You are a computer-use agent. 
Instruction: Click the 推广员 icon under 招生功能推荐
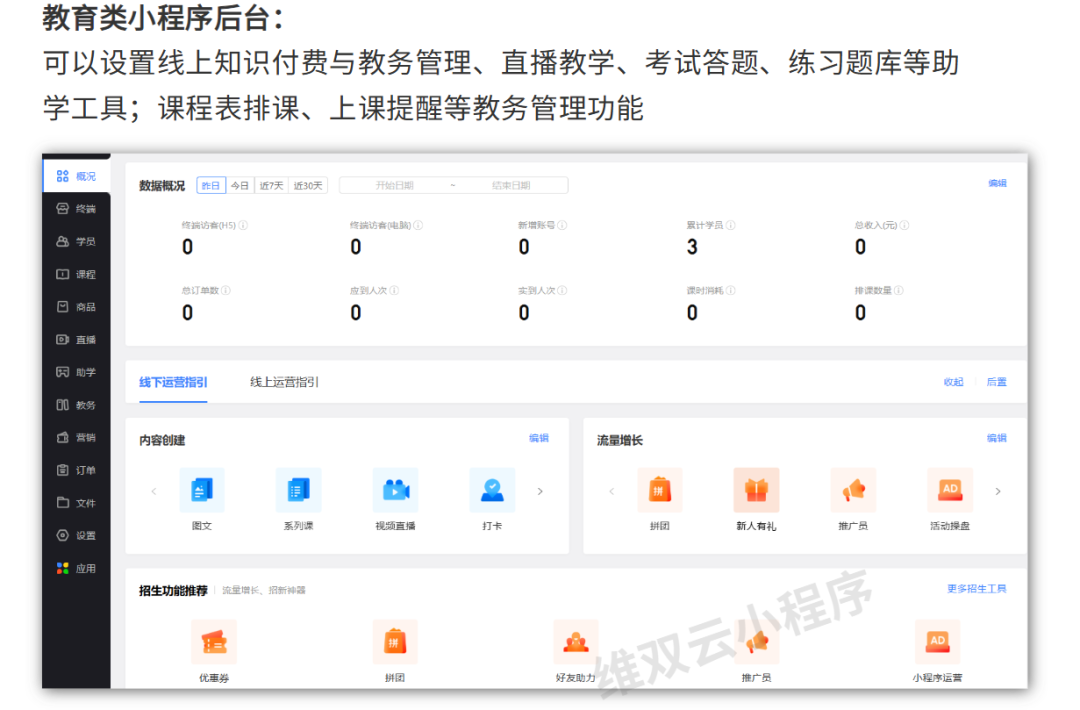(x=756, y=642)
